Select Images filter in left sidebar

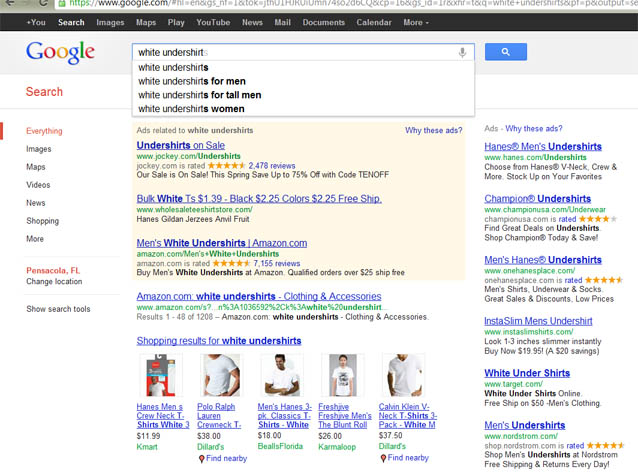(39, 149)
